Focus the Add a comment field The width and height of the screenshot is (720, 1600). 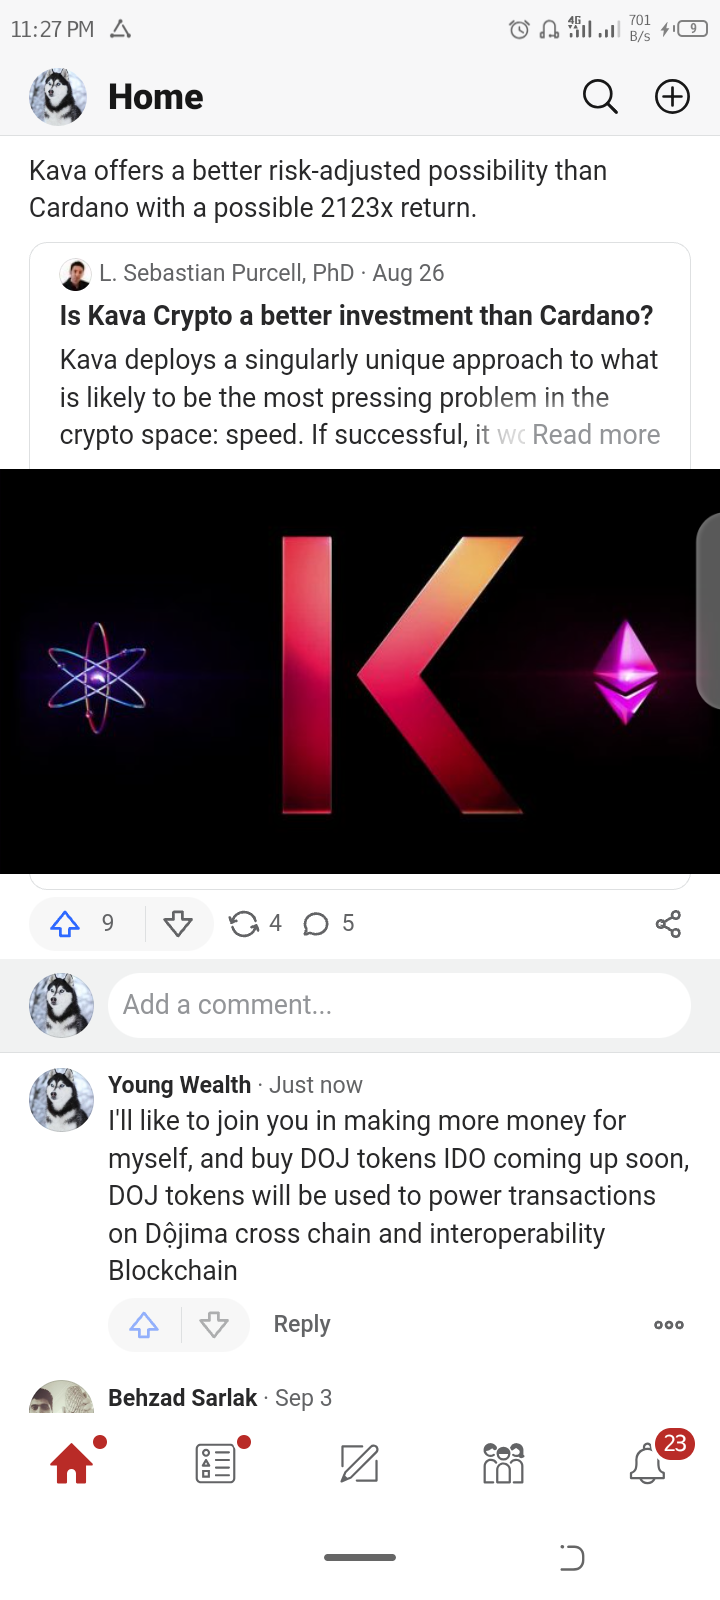pyautogui.click(x=399, y=1005)
